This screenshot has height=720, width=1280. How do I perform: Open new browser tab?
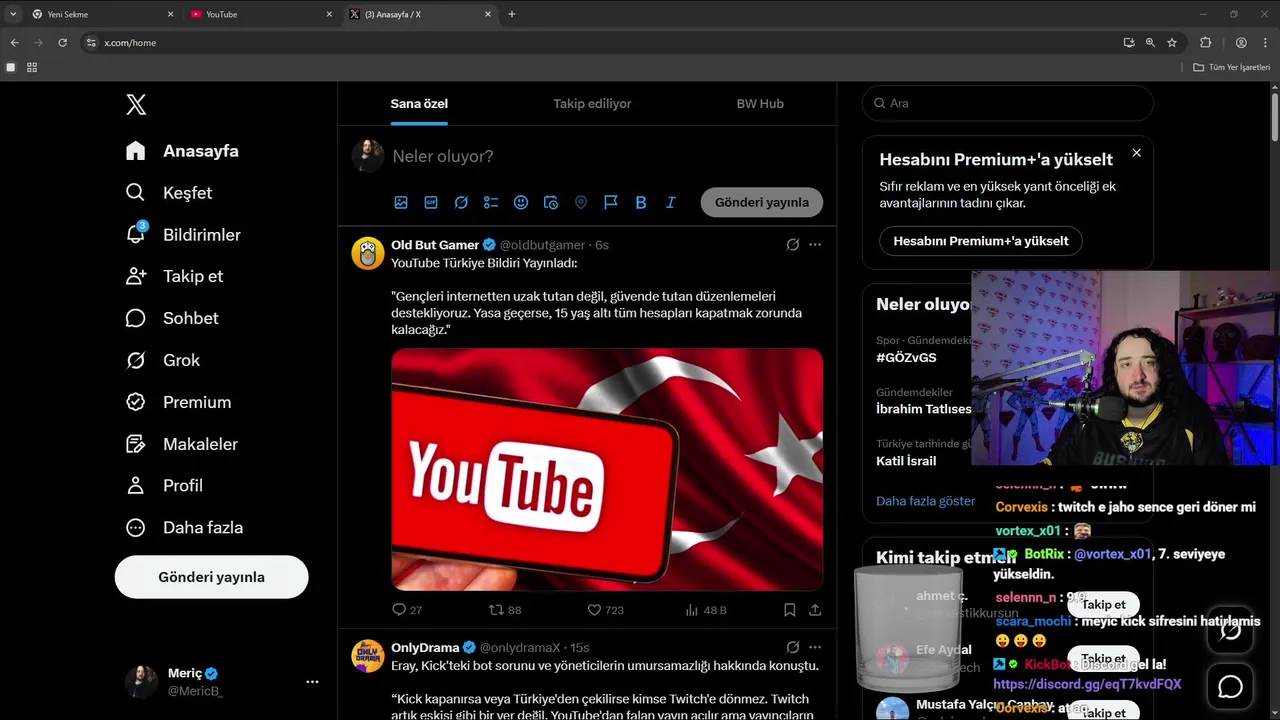[x=512, y=14]
